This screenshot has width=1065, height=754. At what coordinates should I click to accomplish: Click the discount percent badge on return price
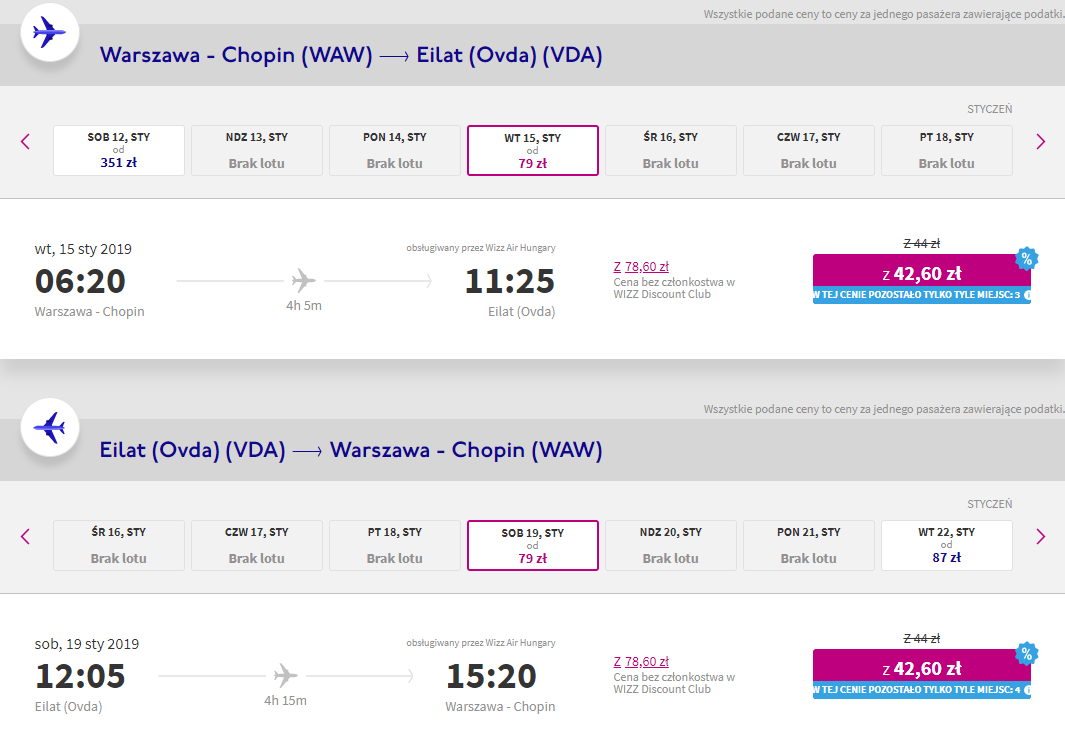tap(1026, 653)
